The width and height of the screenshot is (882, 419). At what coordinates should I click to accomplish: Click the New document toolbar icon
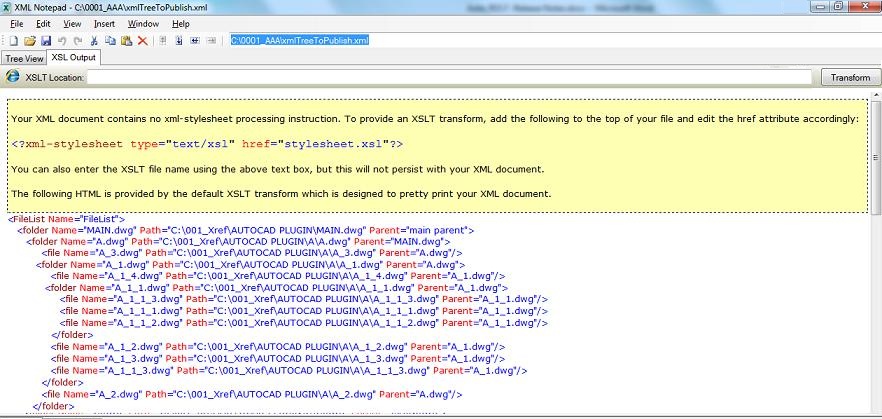coord(13,41)
